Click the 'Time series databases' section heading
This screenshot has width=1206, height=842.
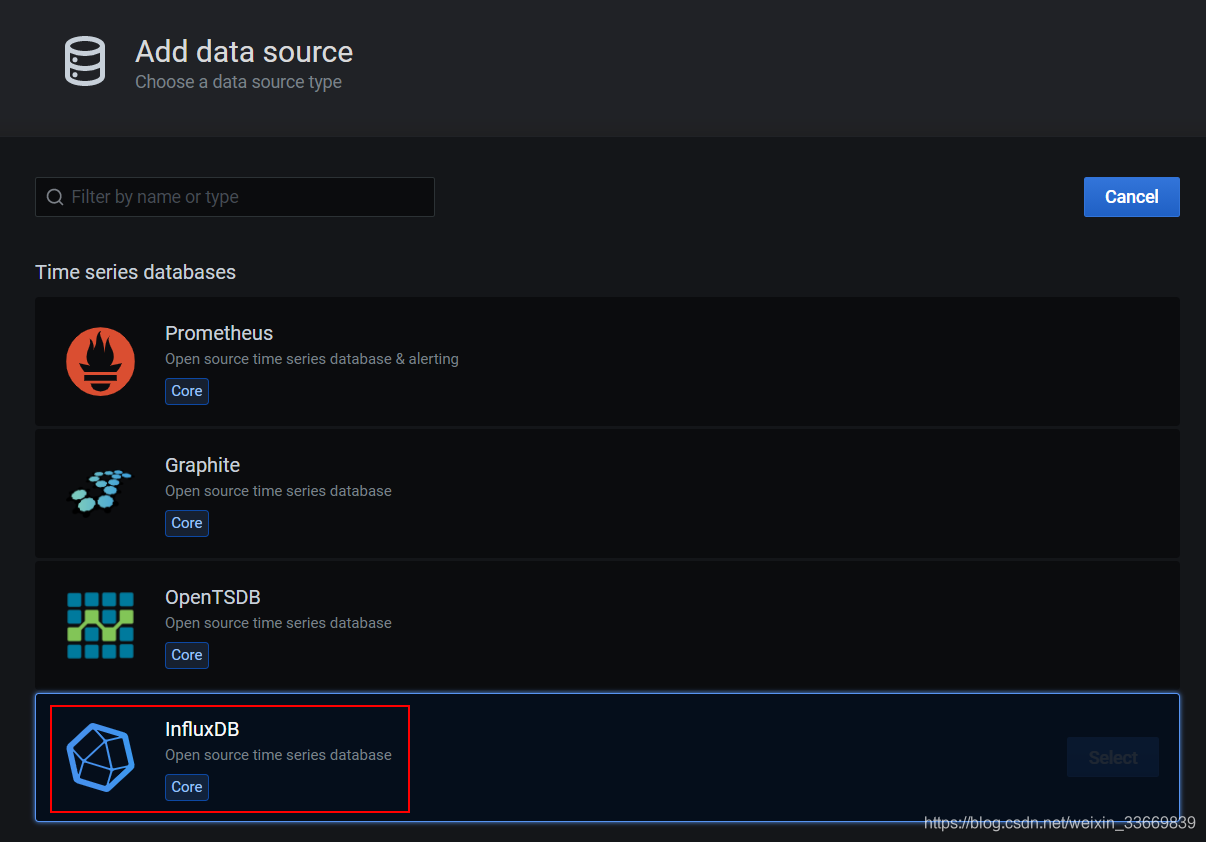click(x=136, y=272)
